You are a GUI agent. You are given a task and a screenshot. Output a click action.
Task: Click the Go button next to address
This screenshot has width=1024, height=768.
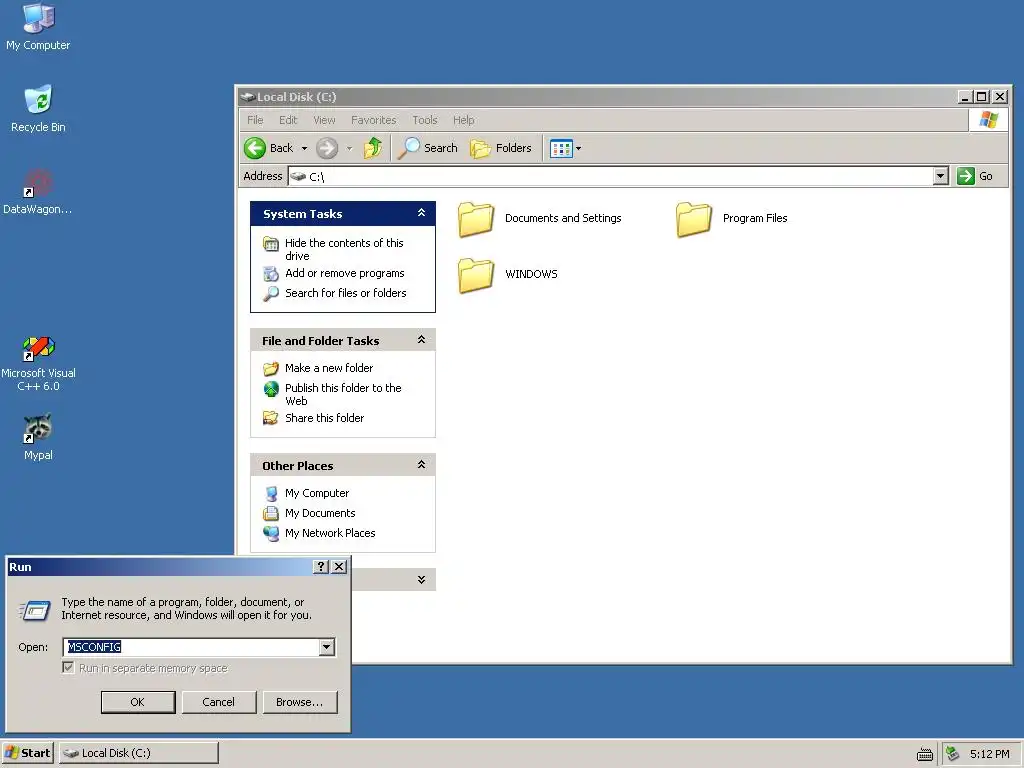coord(975,176)
